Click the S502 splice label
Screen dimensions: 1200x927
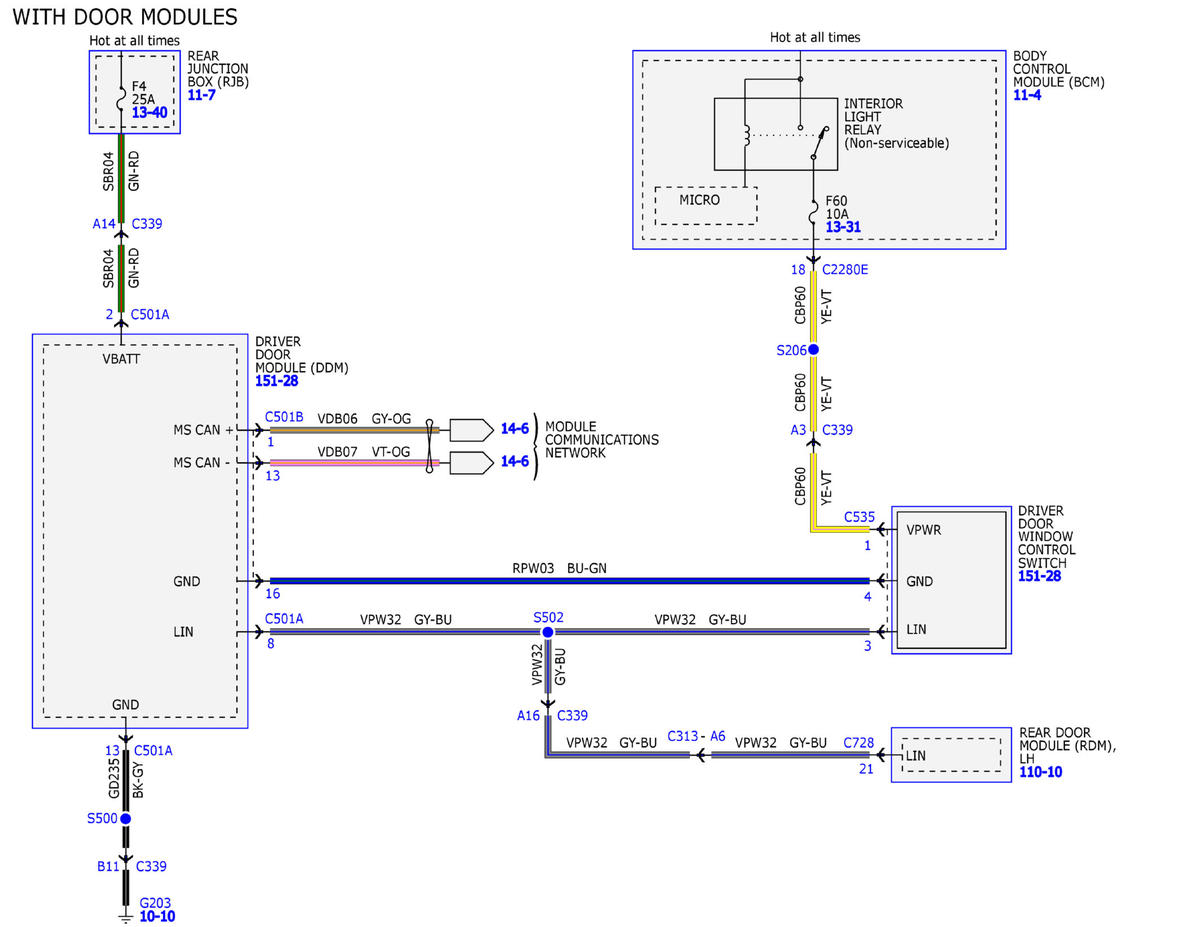[549, 617]
